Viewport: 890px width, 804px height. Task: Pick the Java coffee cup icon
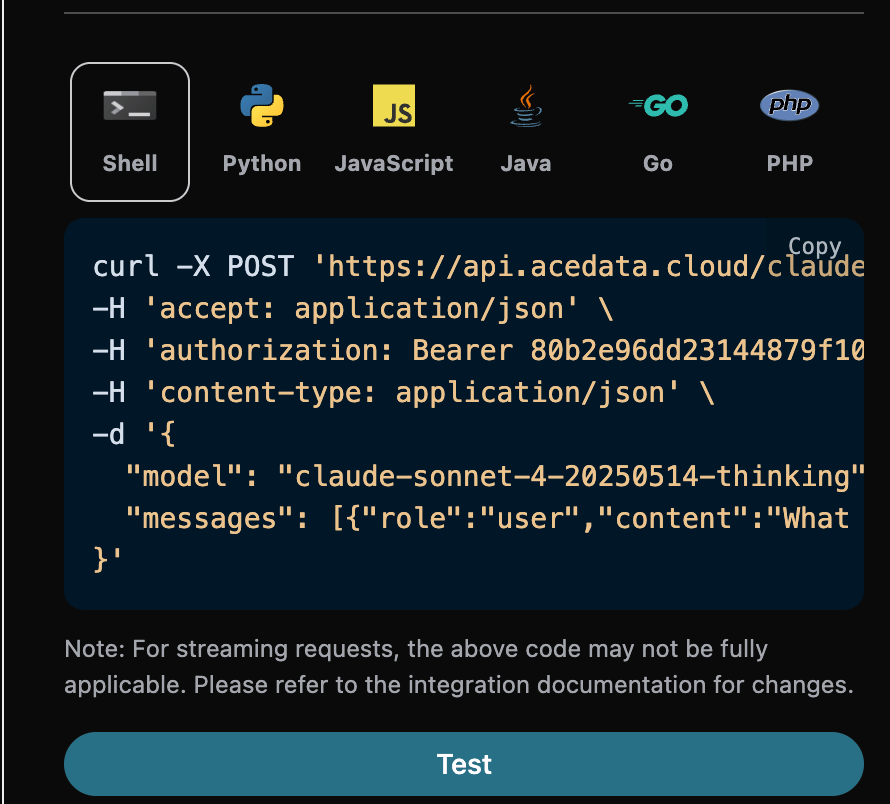526,105
